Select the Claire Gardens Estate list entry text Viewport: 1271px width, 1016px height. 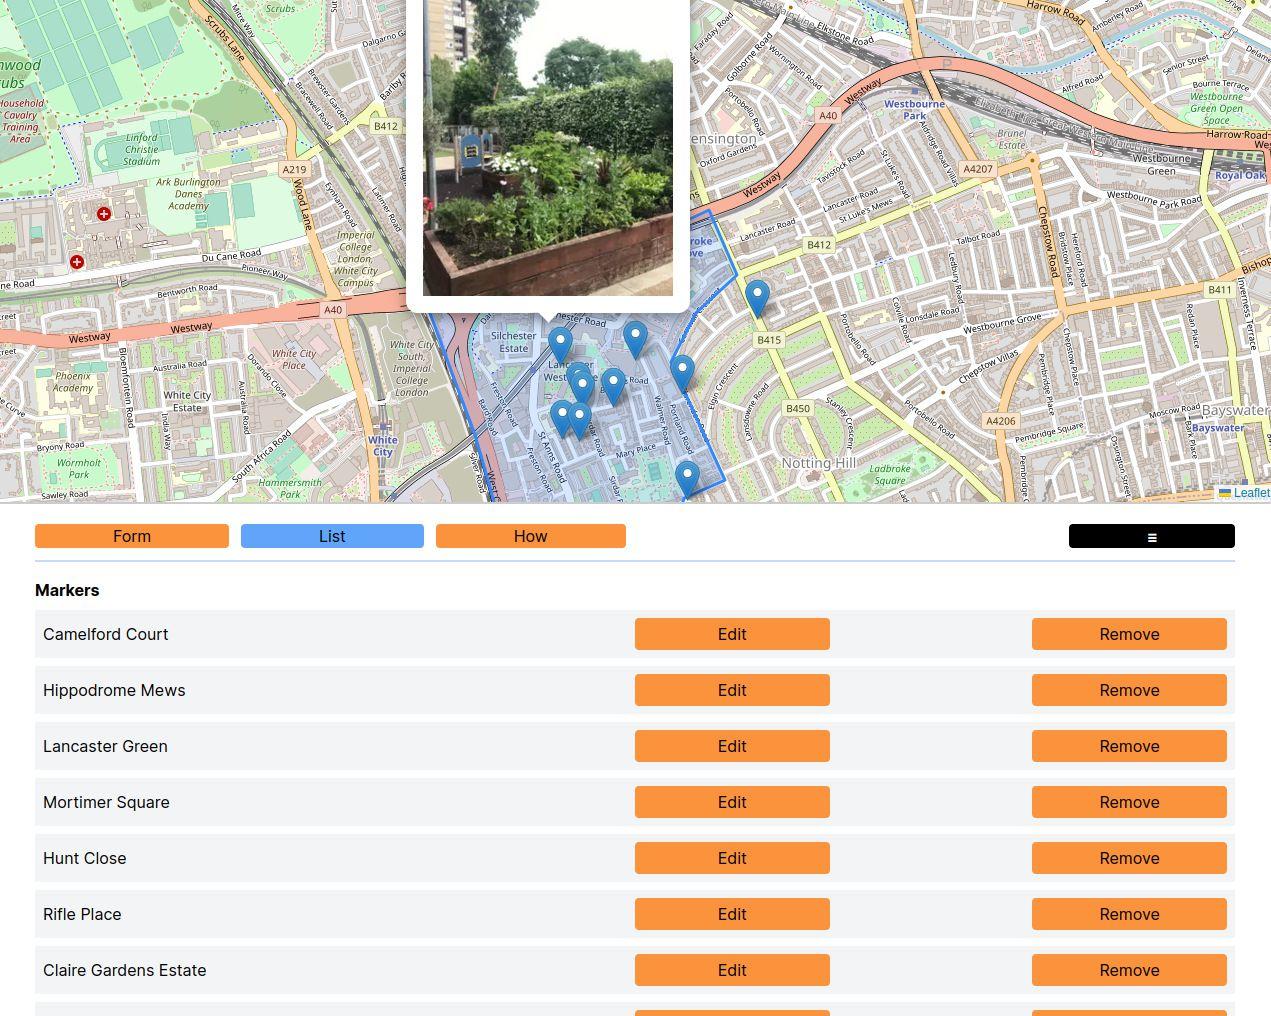point(125,970)
